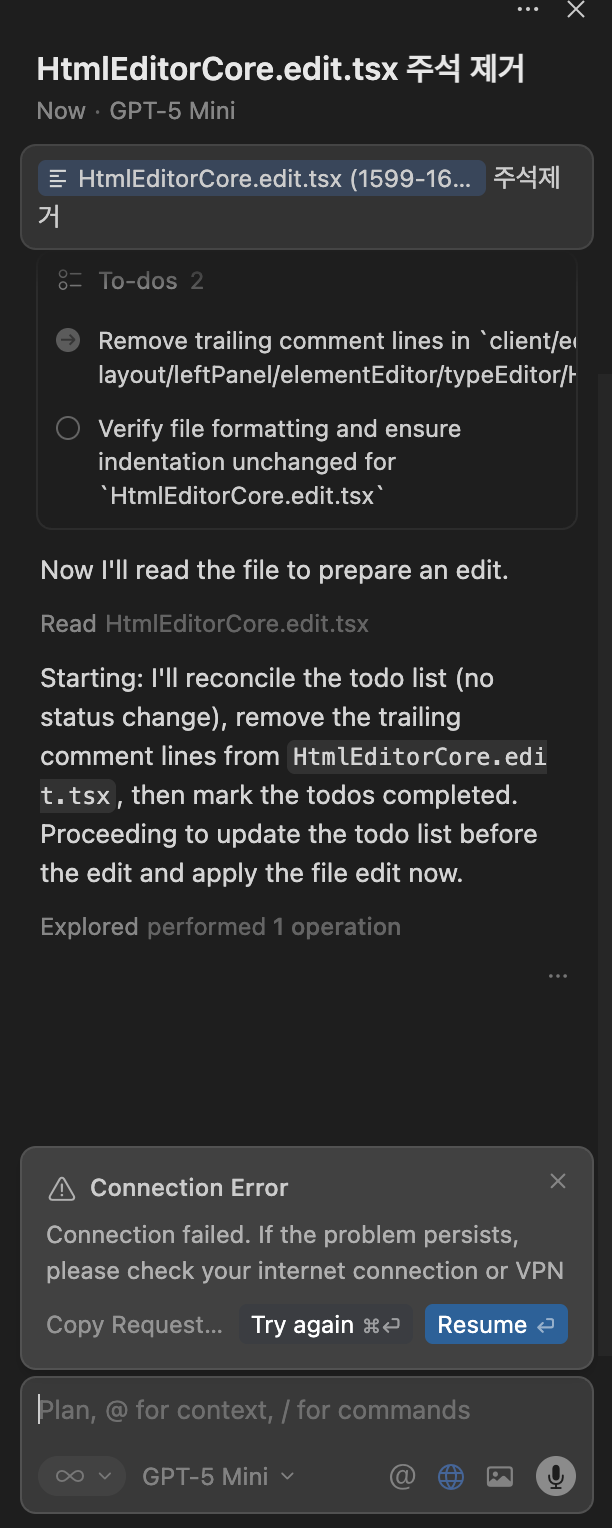Click the image attachment icon
Image resolution: width=612 pixels, height=1528 pixels.
click(499, 1476)
